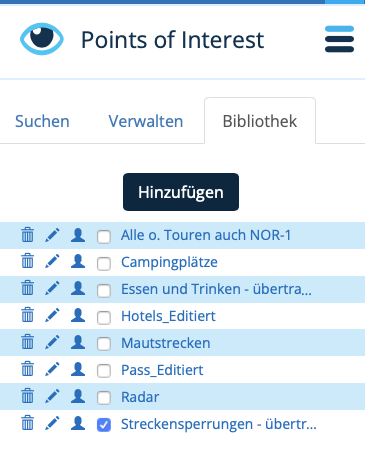Delete the Campingplätze library entry via trash icon
The width and height of the screenshot is (365, 454).
28,262
